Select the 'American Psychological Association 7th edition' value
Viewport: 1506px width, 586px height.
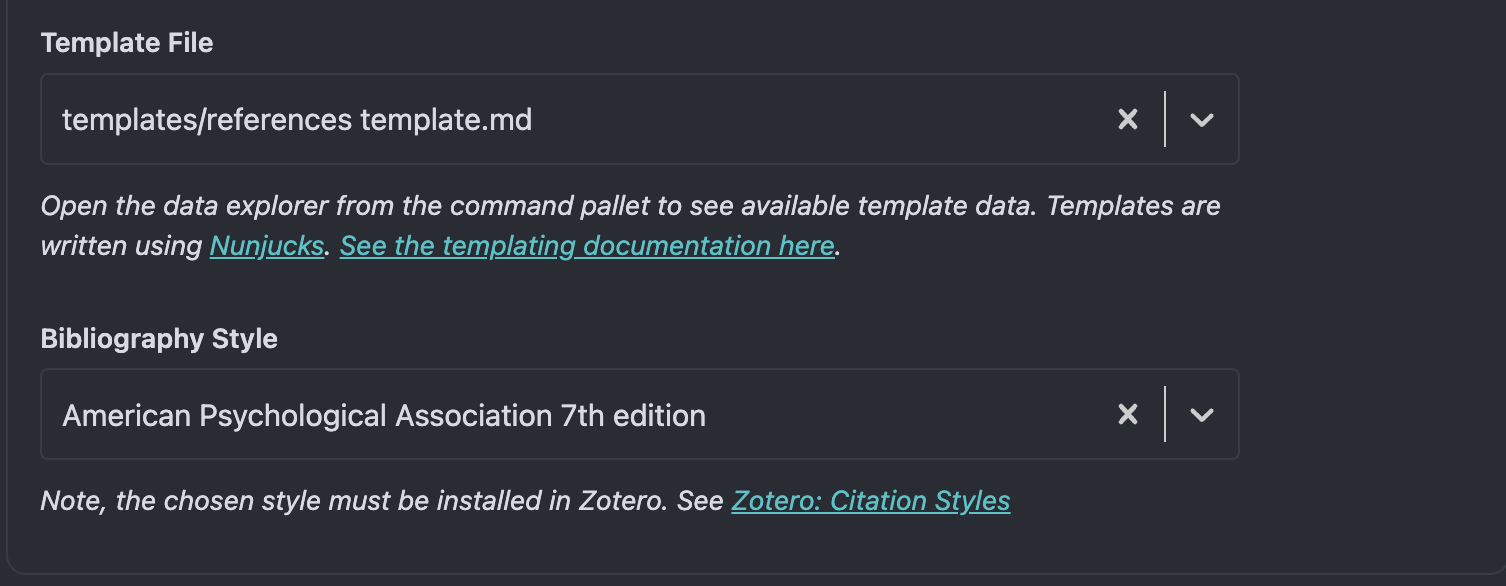[384, 415]
